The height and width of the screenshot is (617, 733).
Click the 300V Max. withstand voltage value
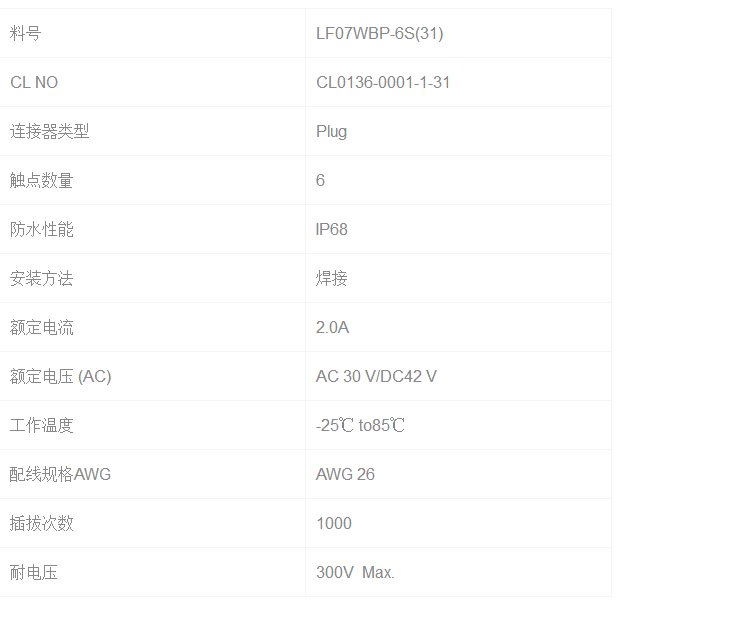(x=355, y=572)
